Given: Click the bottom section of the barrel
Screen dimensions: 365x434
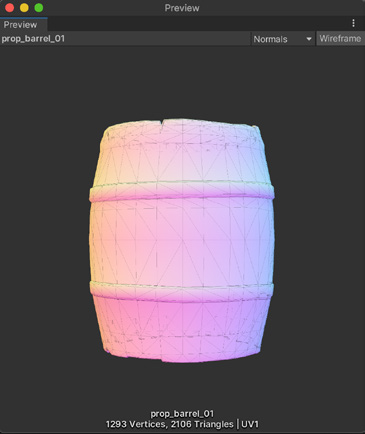Looking at the screenshot, I should pyautogui.click(x=182, y=330).
